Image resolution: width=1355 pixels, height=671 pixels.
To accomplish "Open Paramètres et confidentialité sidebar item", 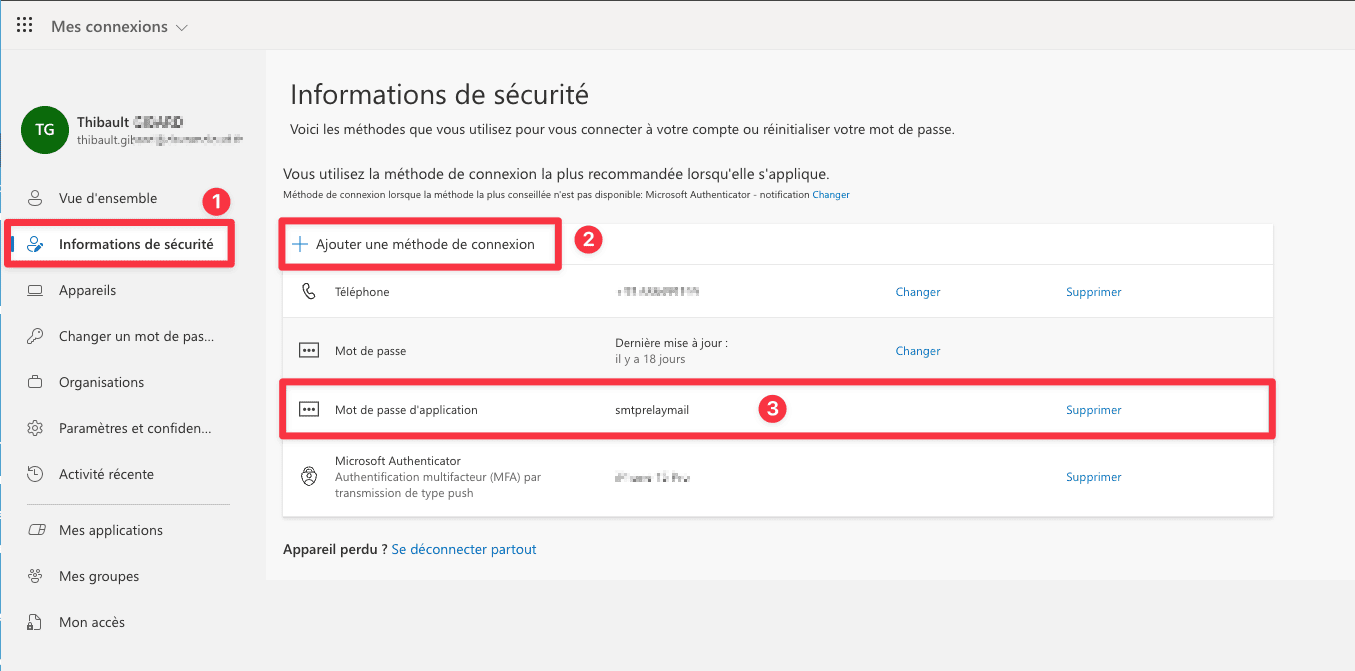I will coord(135,428).
